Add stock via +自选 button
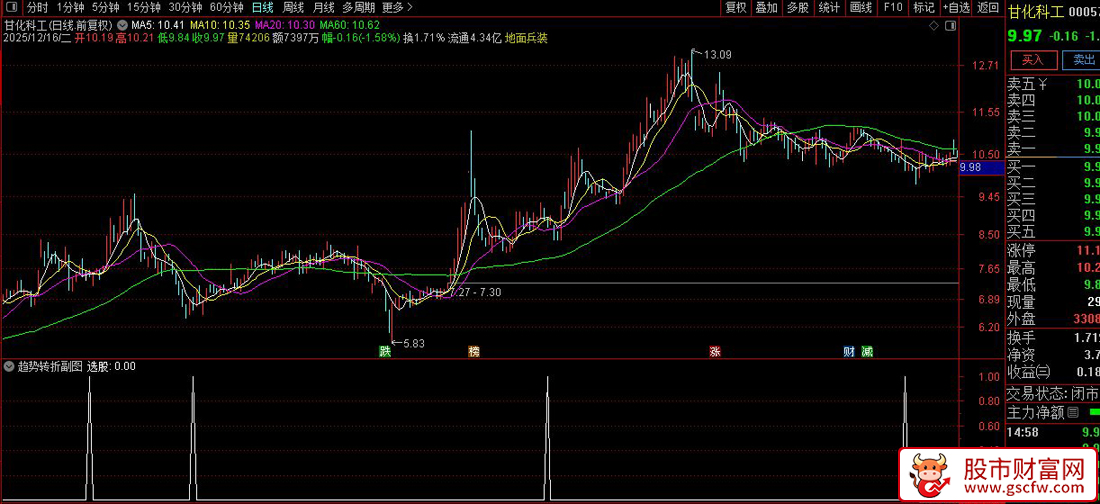The height and width of the screenshot is (504, 1100). coord(956,8)
